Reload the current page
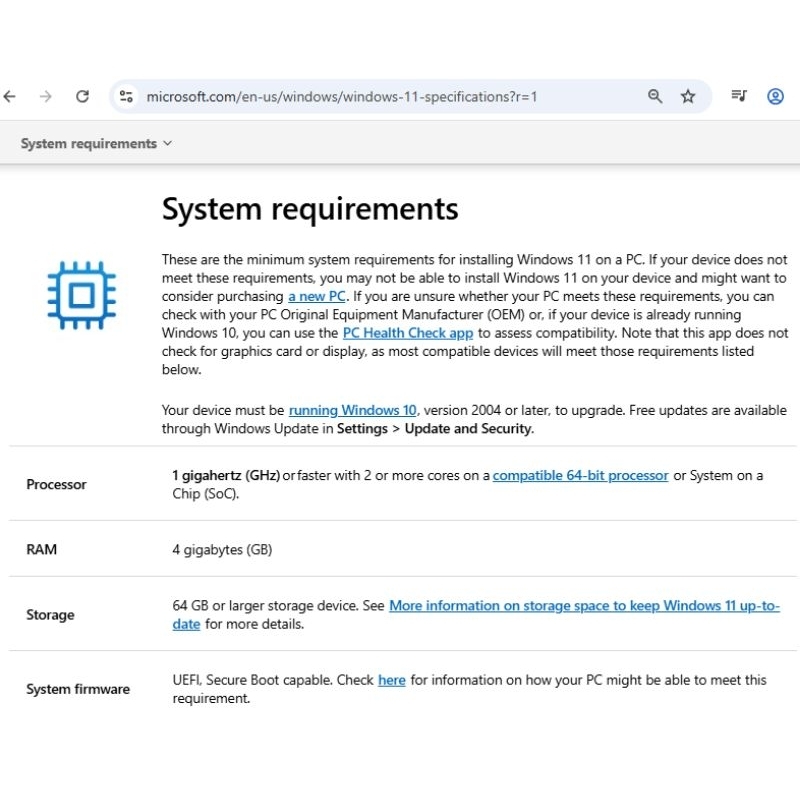Screen dimensions: 800x800 [83, 97]
